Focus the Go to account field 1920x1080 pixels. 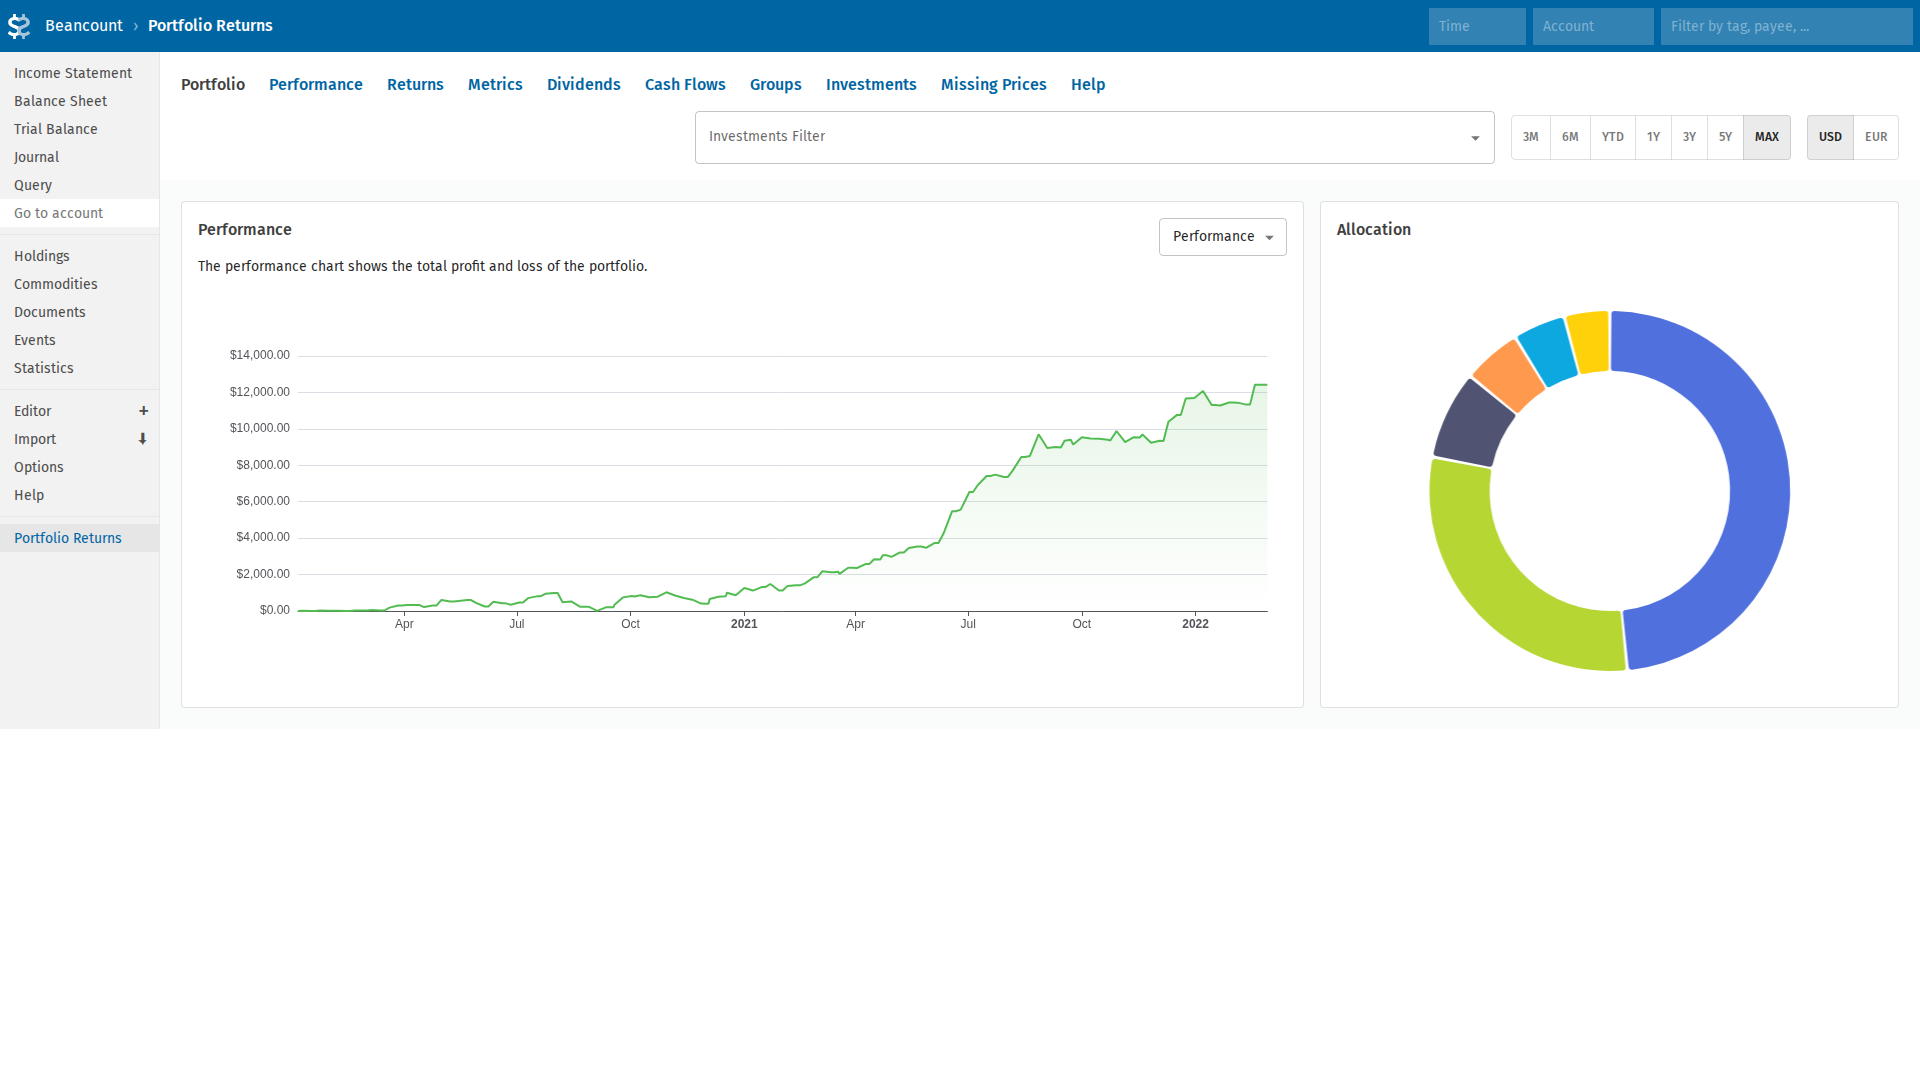click(x=79, y=213)
